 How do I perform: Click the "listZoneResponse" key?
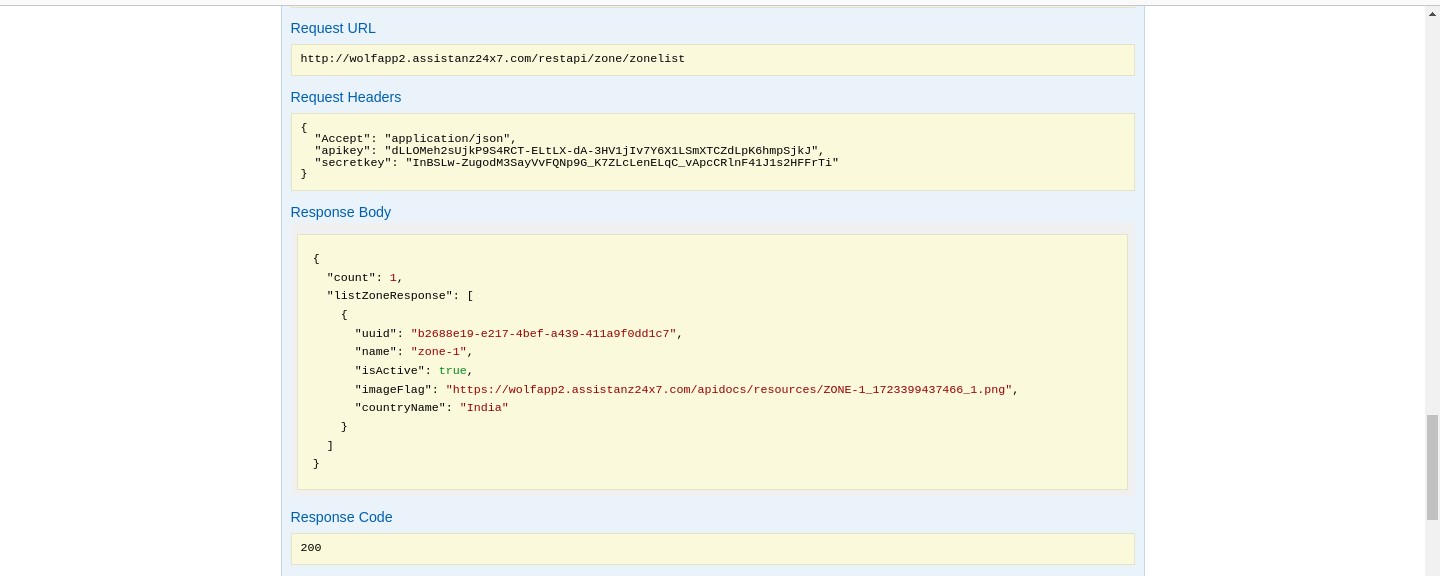(x=390, y=296)
